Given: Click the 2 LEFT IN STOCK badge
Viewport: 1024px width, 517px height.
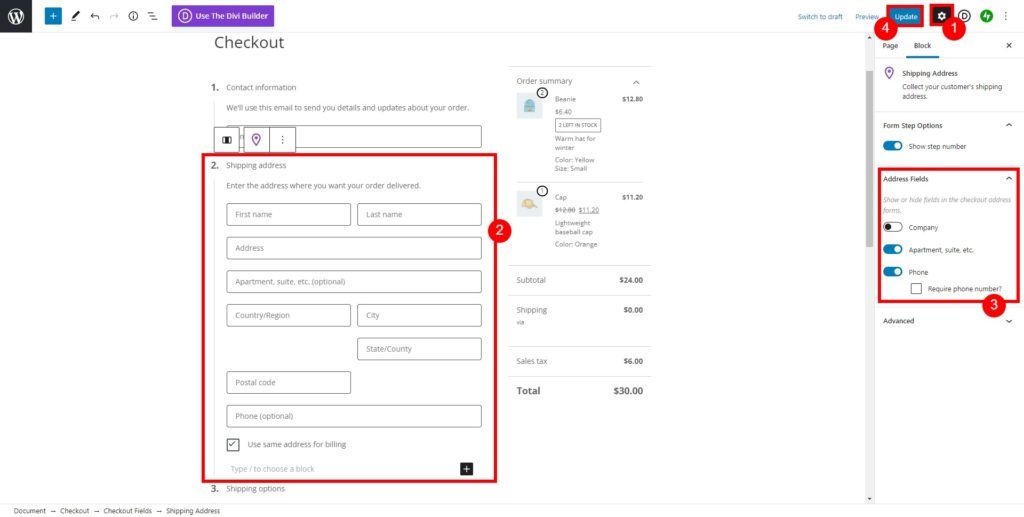Looking at the screenshot, I should [578, 125].
